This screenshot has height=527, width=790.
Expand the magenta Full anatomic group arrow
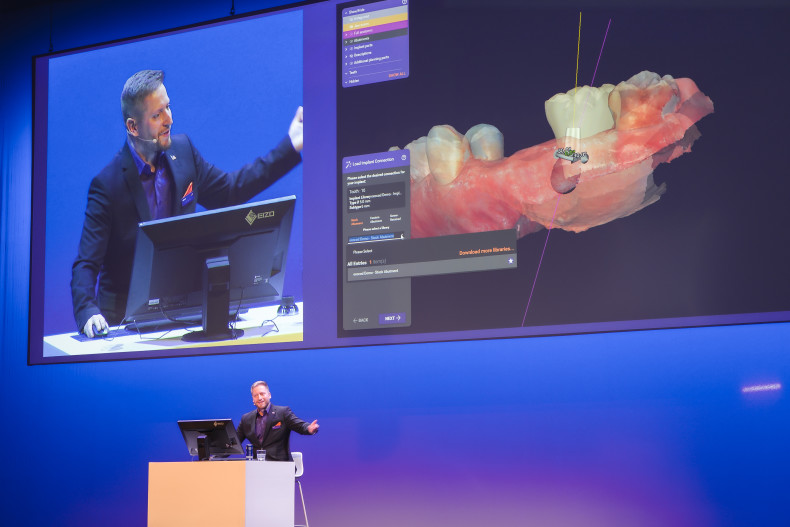tap(346, 35)
